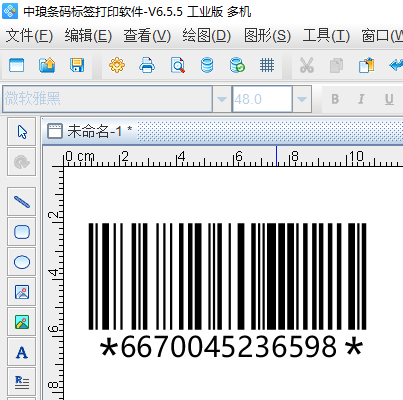Open the 窗口 menu

(382, 35)
